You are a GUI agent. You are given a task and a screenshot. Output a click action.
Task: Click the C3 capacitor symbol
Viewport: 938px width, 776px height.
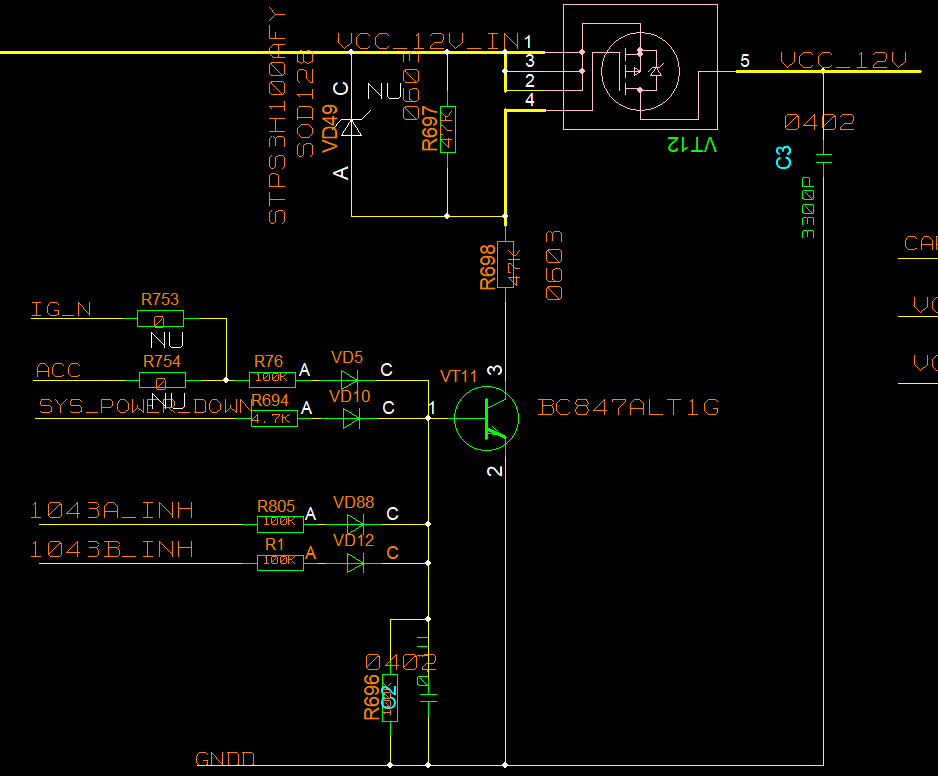click(x=823, y=158)
